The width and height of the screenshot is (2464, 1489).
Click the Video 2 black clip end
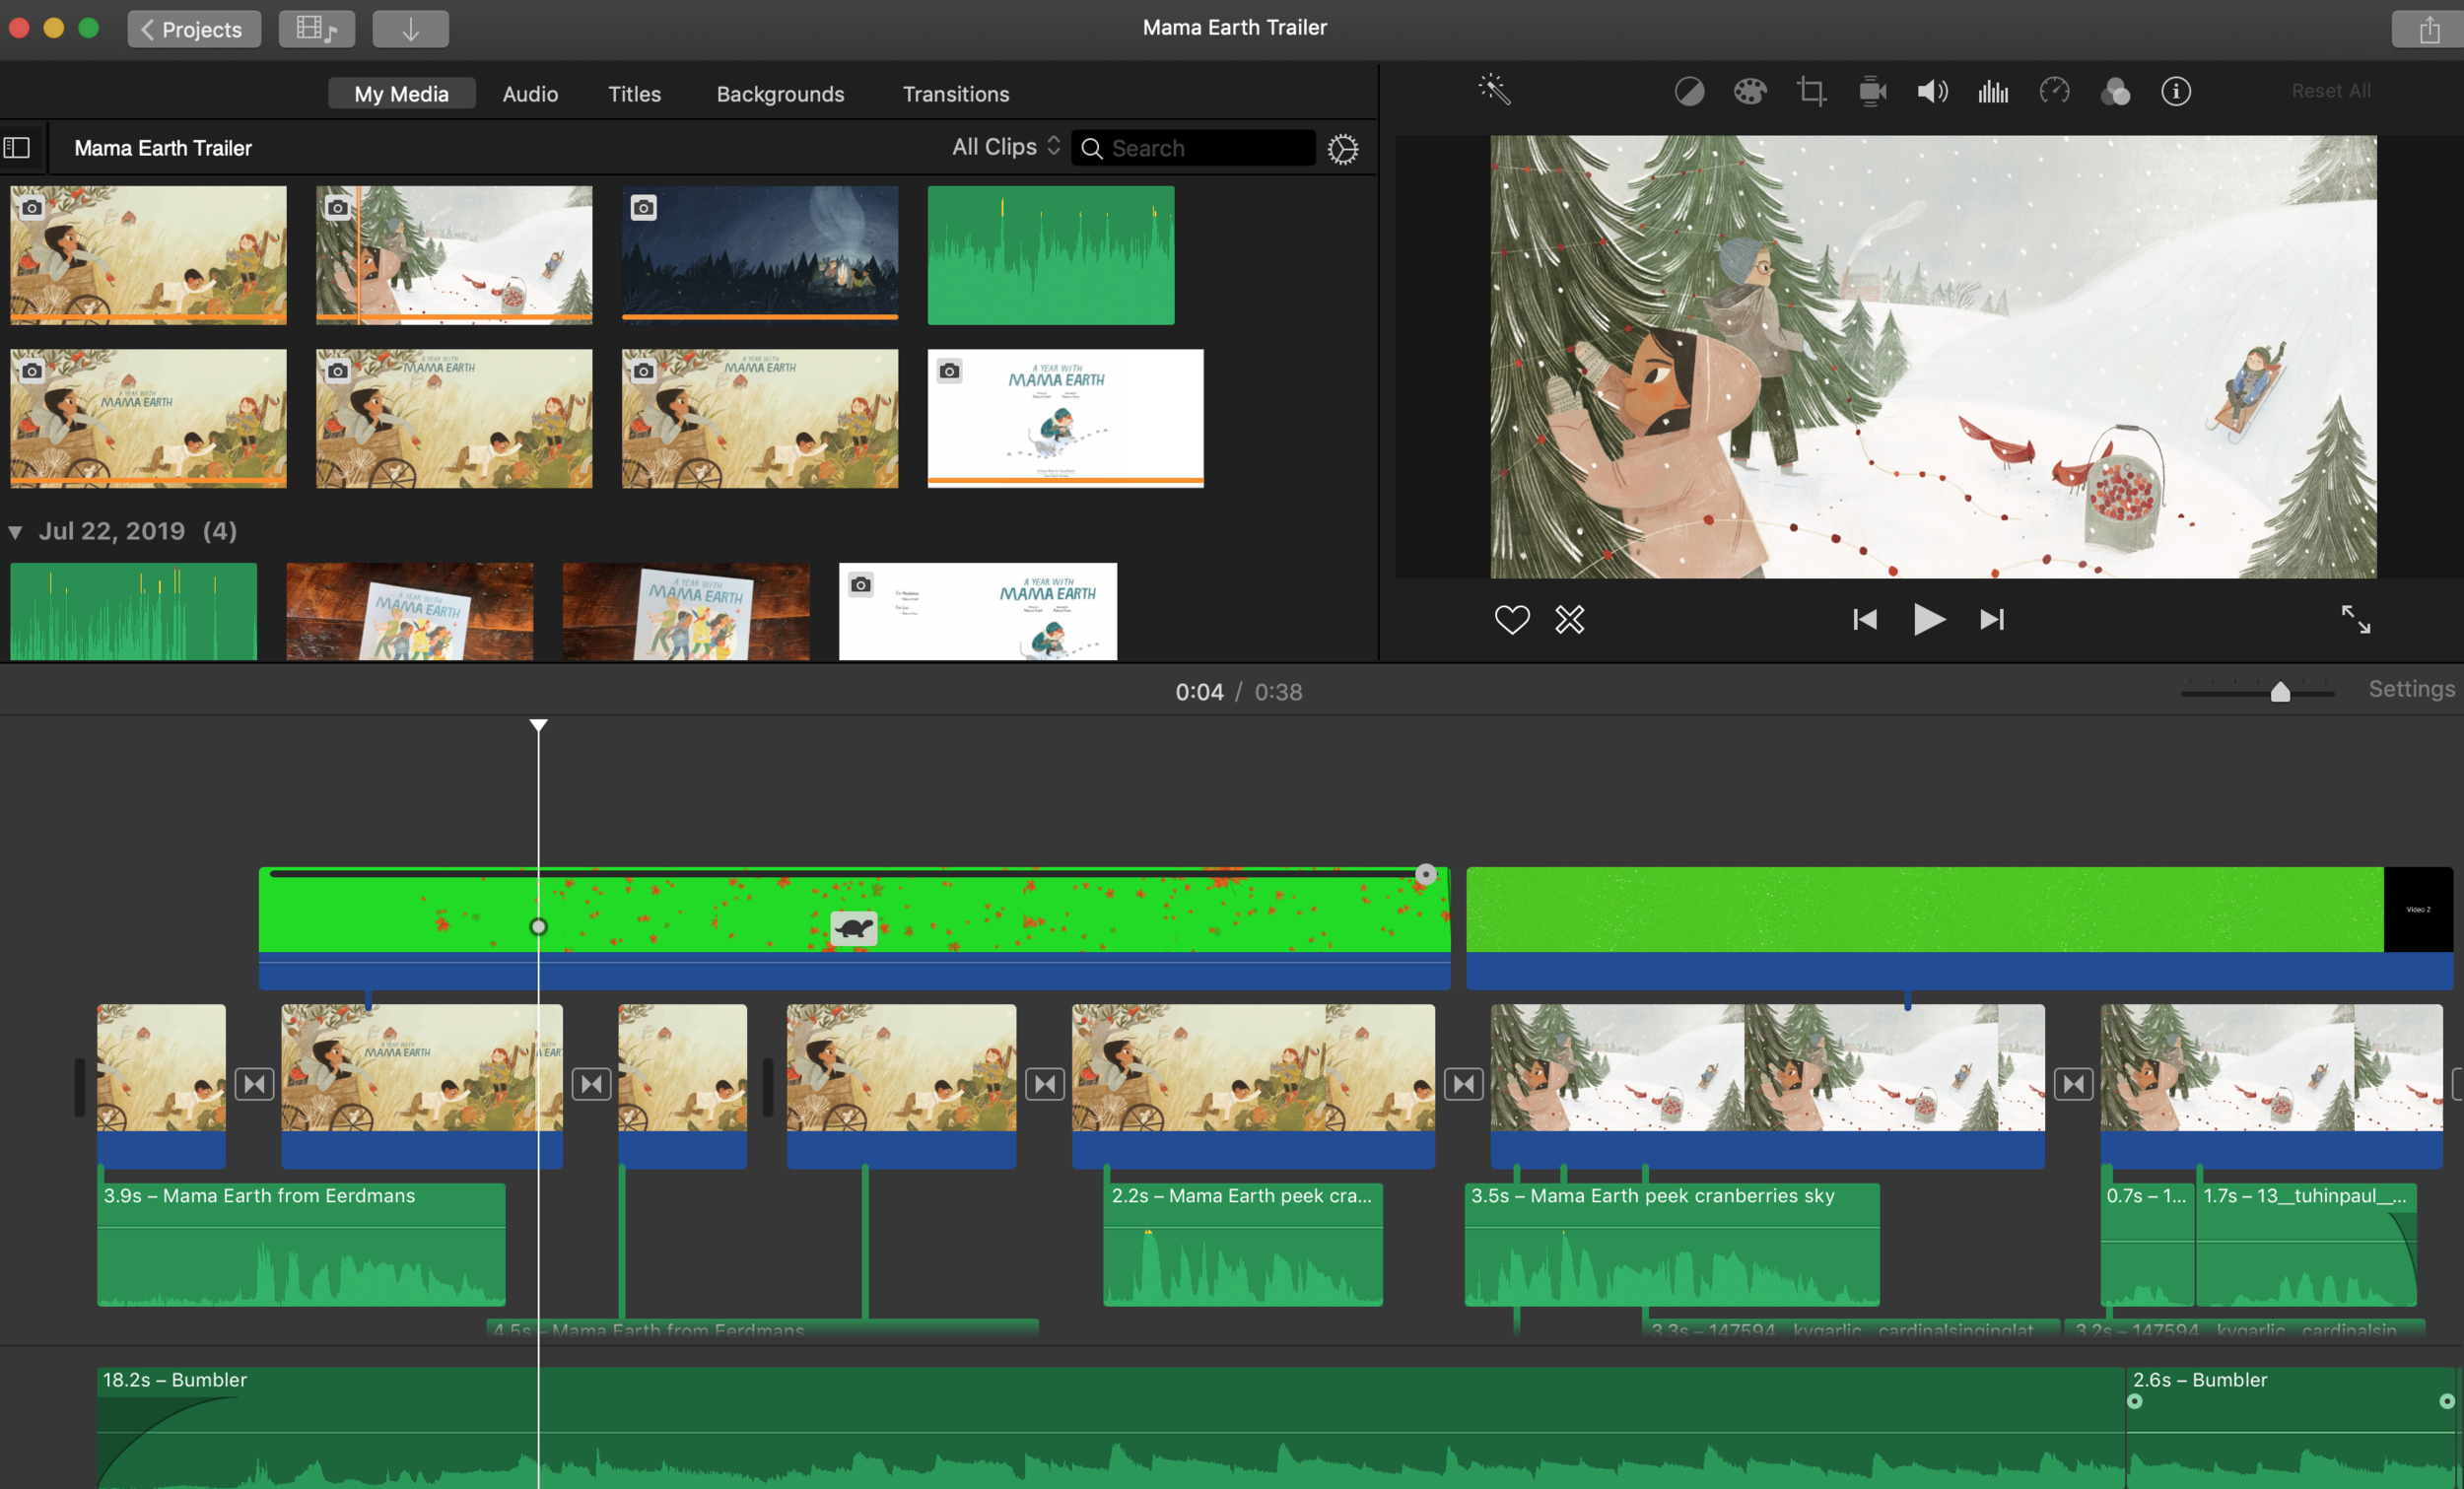[2418, 909]
